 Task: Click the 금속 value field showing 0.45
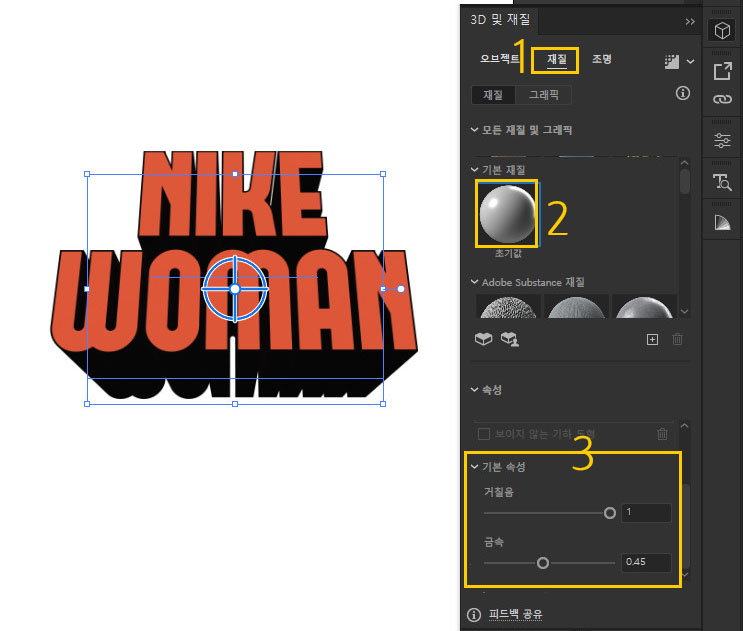tap(646, 562)
